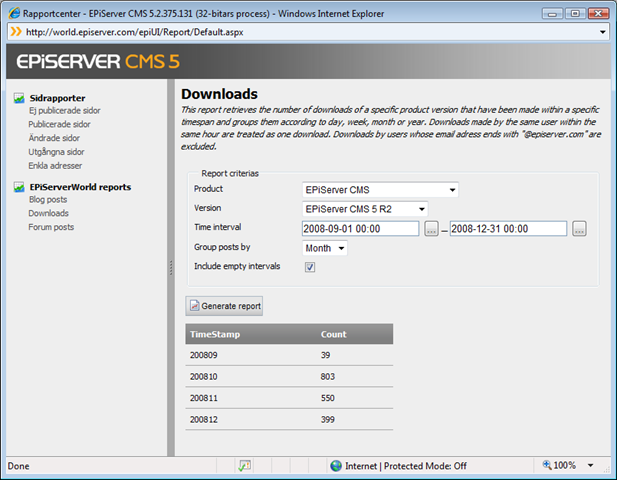617x480 pixels.
Task: Click the start time interval field
Action: point(360,229)
